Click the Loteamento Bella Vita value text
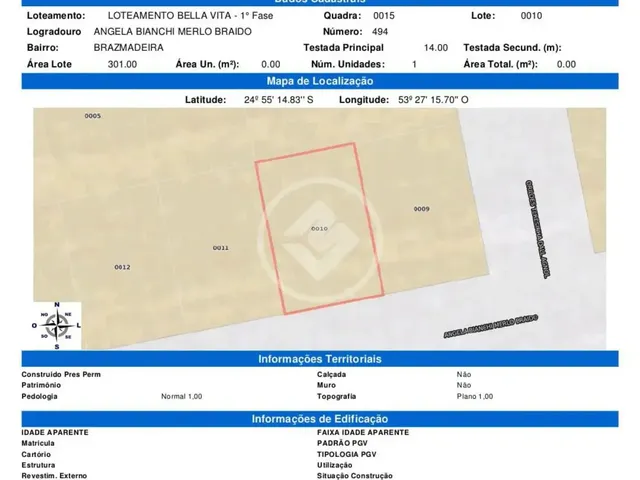Viewport: 640px width, 480px height. (191, 16)
